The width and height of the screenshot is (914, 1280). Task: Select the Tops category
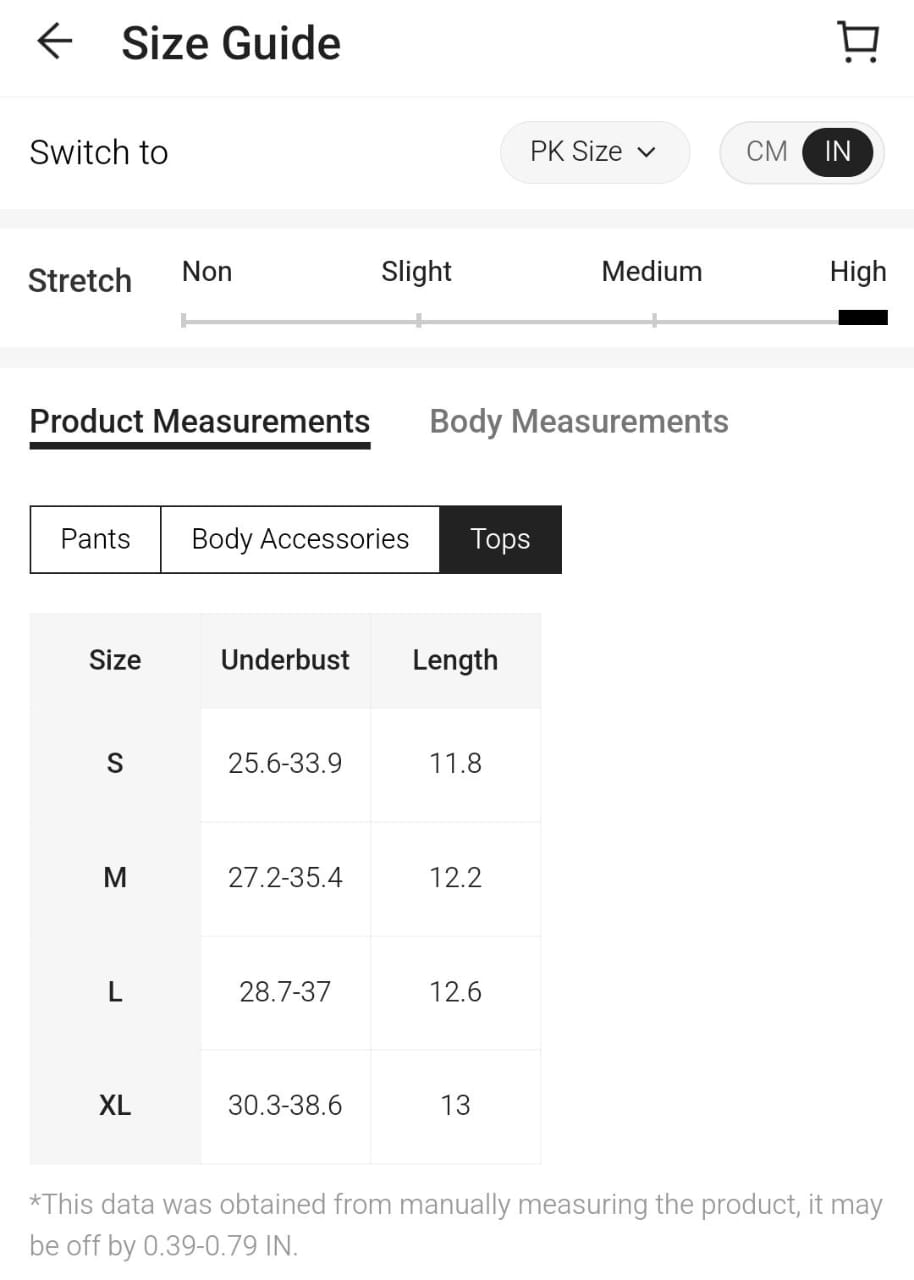[500, 539]
